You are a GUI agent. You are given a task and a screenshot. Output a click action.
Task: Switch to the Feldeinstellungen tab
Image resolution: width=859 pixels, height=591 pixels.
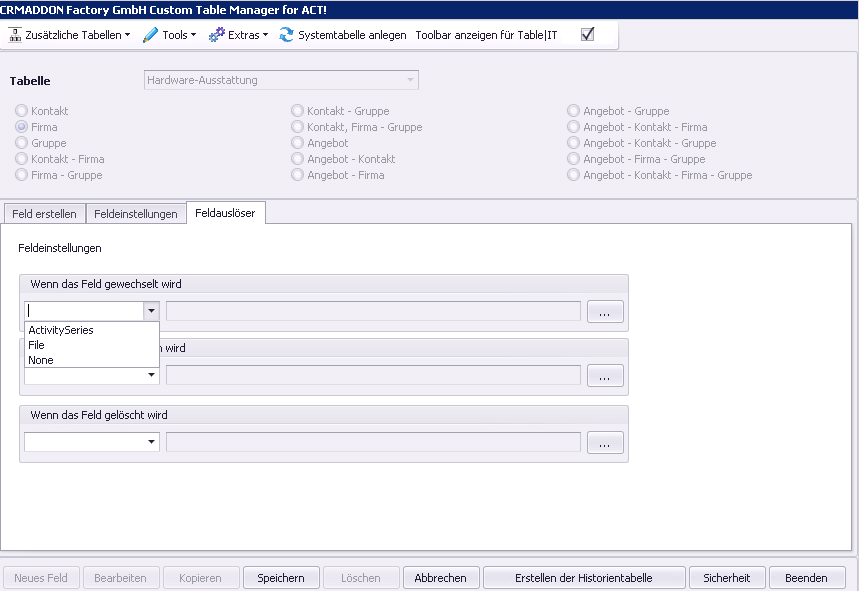coord(136,214)
